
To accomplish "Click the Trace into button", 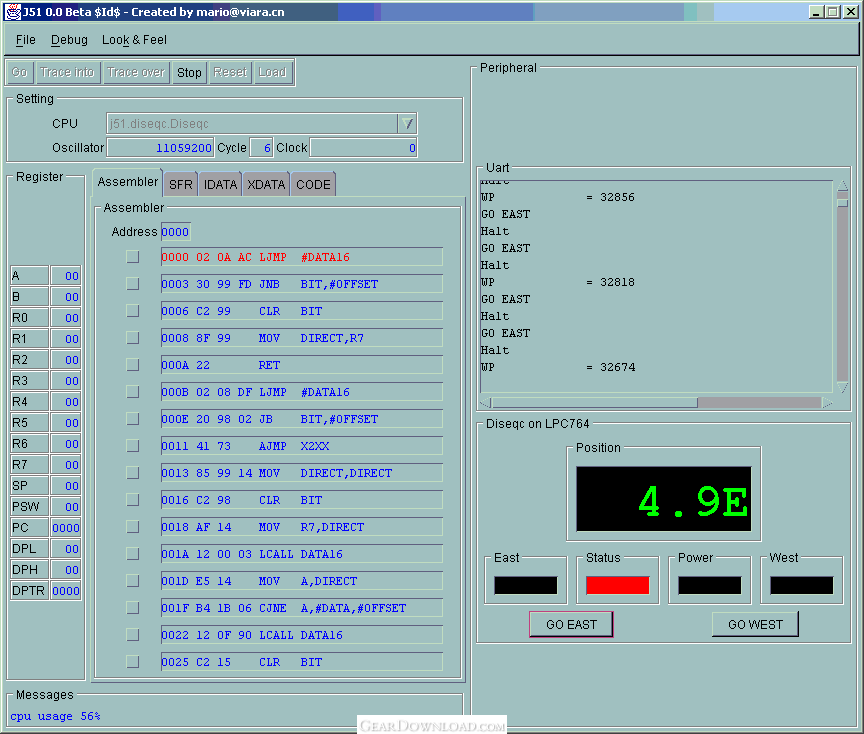I will click(67, 73).
